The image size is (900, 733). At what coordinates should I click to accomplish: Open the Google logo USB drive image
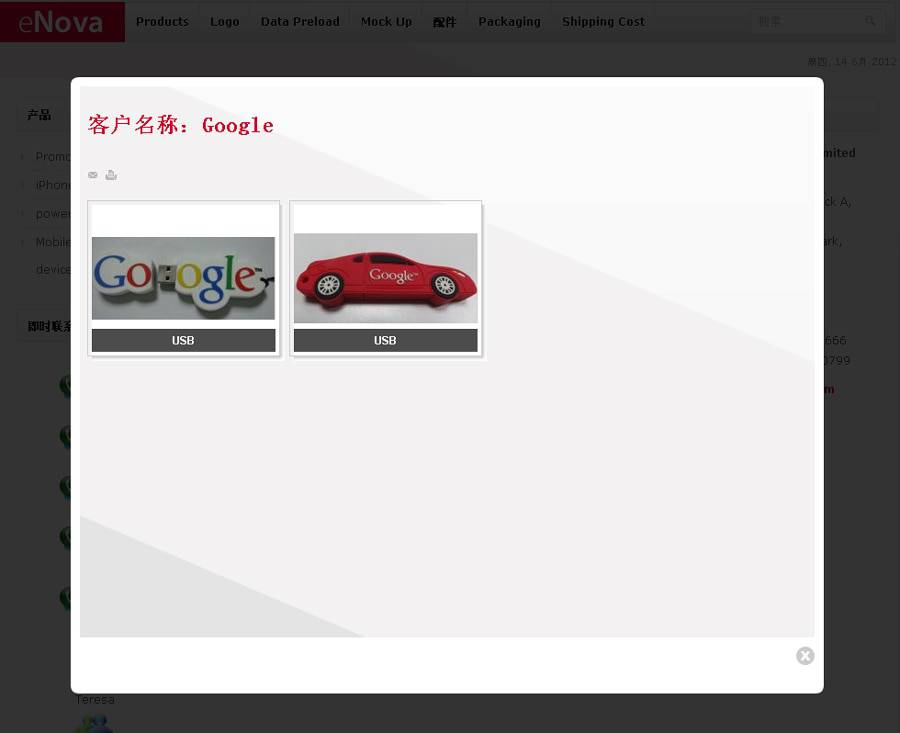click(183, 278)
